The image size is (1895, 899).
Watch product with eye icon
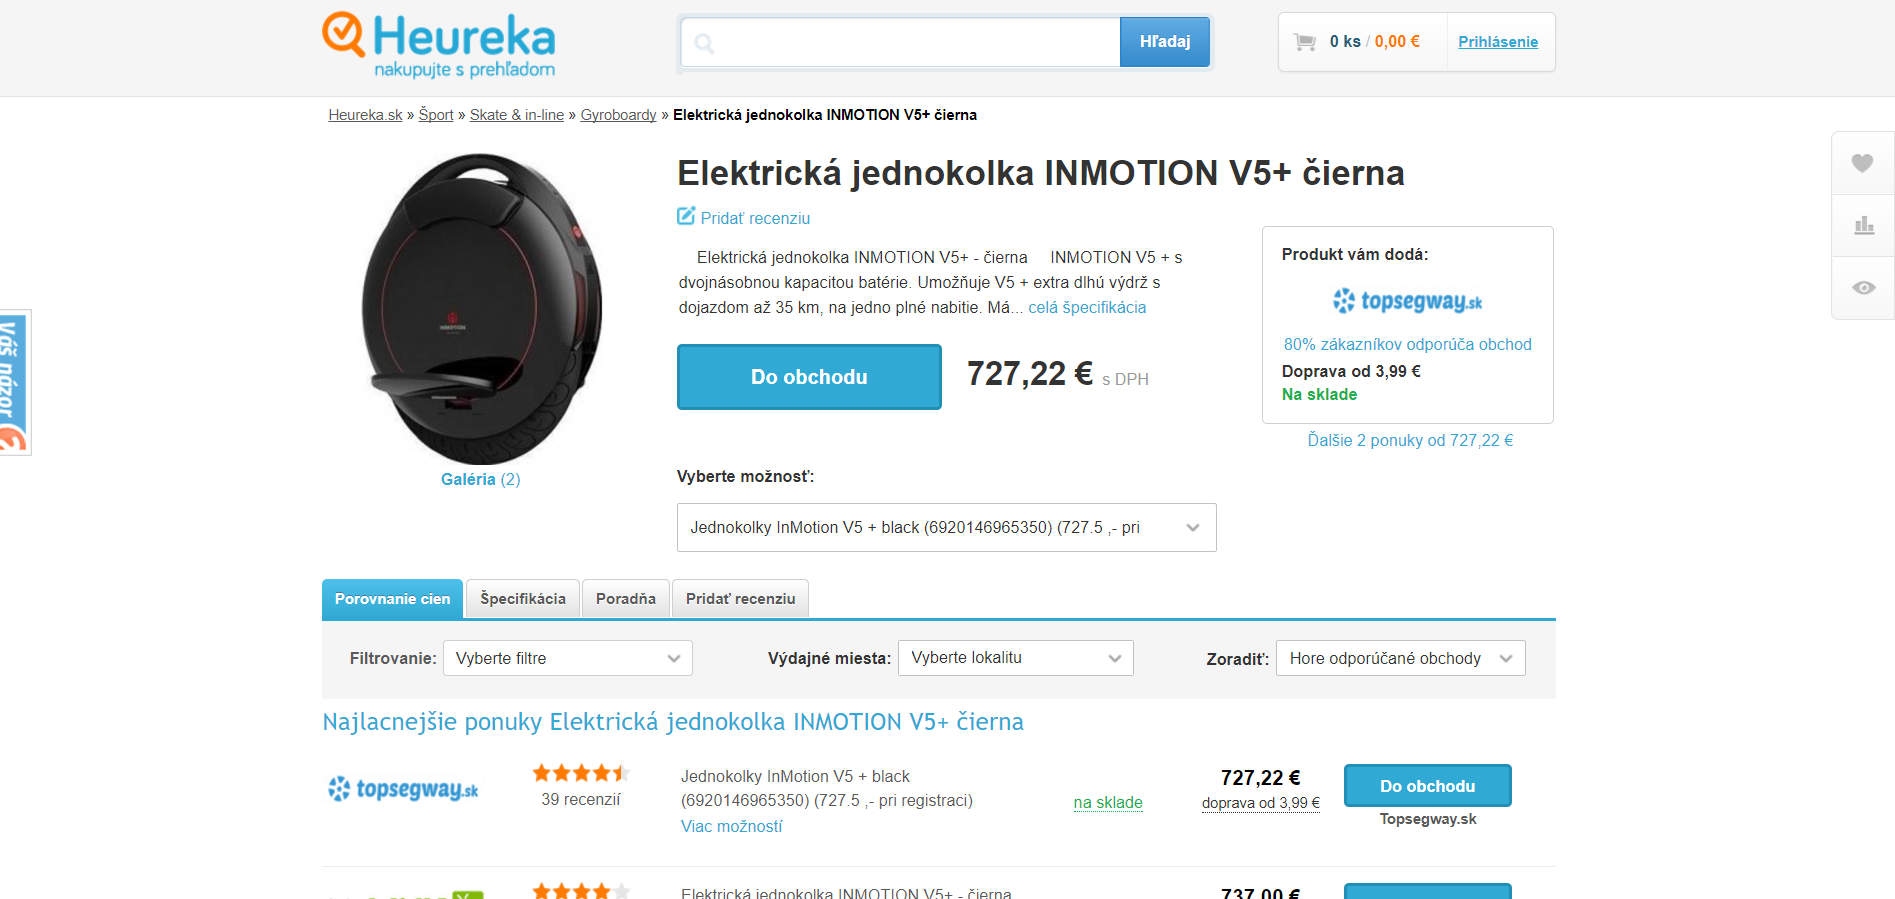[x=1863, y=288]
